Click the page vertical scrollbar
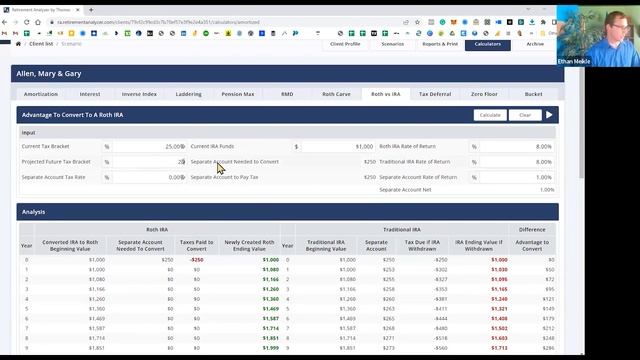 coord(581,122)
